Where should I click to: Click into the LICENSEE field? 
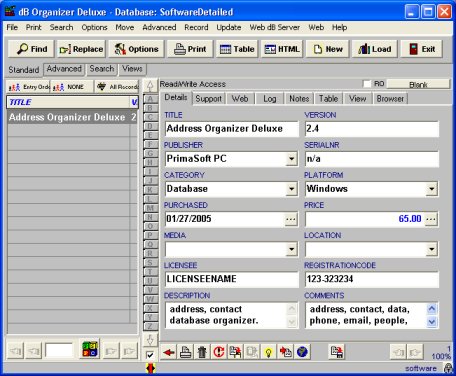tap(232, 279)
